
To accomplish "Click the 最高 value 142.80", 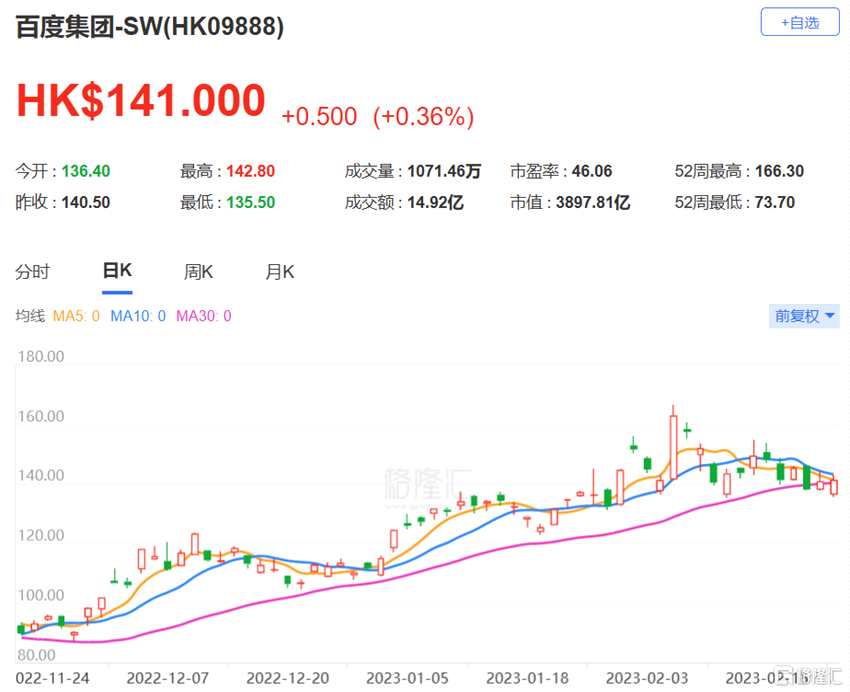I will (x=250, y=171).
